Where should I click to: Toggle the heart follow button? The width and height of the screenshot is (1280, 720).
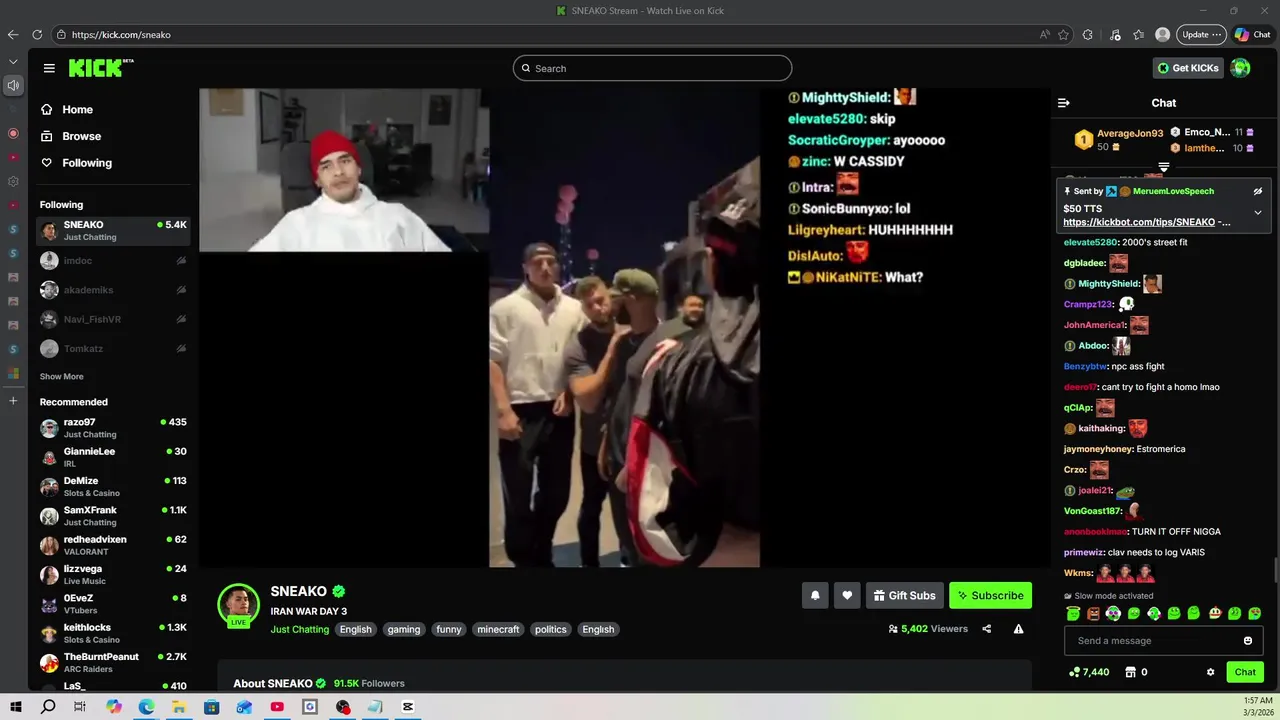click(x=847, y=595)
